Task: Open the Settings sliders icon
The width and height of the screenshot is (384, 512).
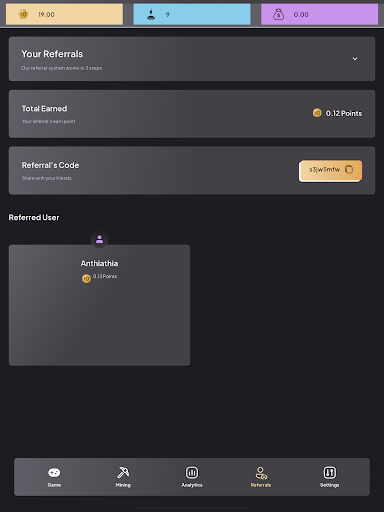Action: [x=330, y=472]
